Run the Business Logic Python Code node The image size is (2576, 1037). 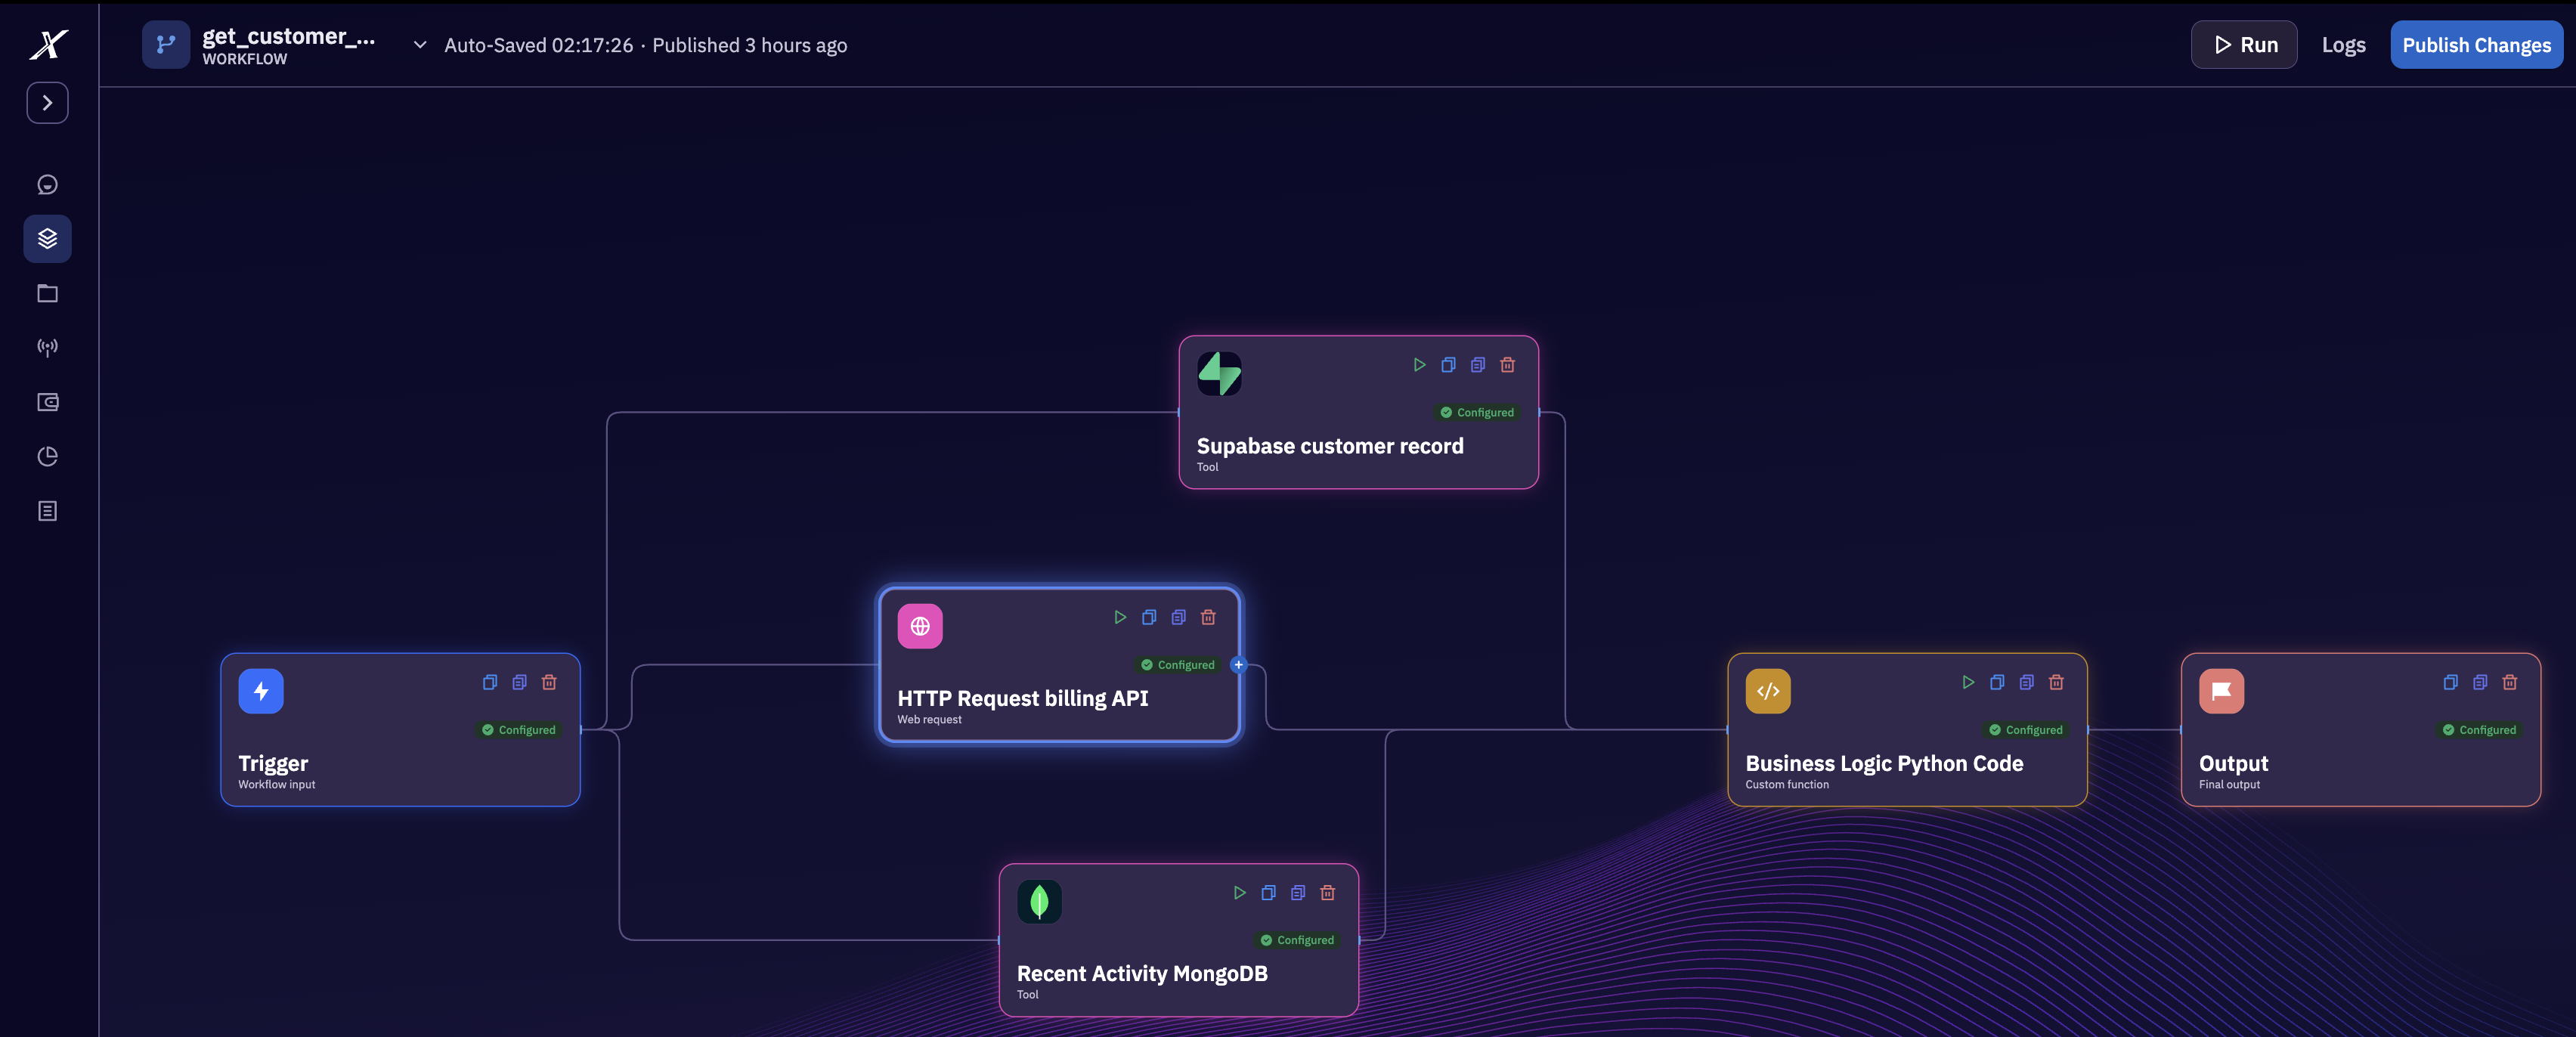pos(1968,682)
